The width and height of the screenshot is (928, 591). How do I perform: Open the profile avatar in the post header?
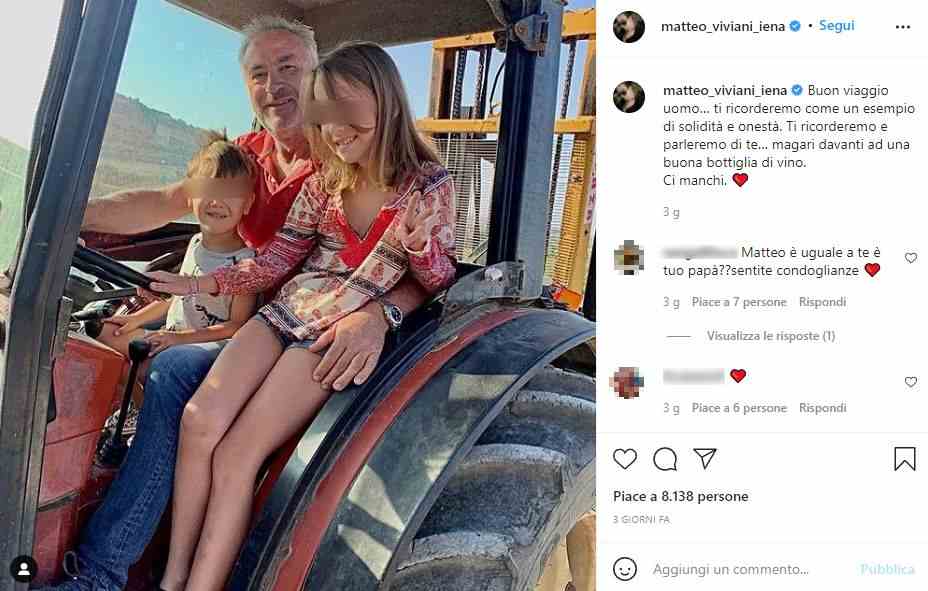click(629, 27)
